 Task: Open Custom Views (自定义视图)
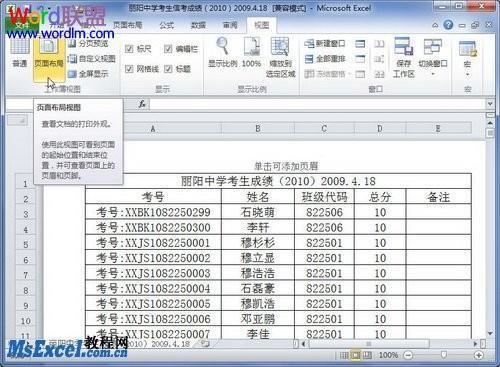pyautogui.click(x=92, y=59)
